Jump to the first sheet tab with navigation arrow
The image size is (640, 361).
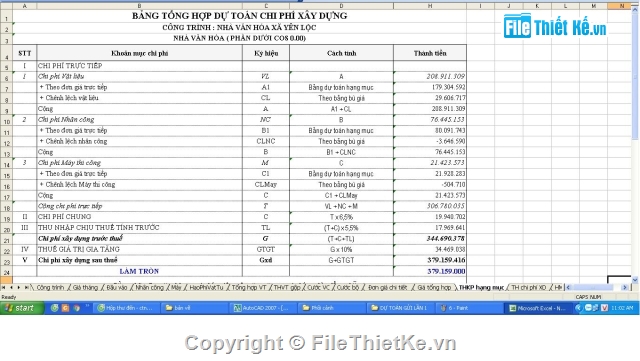[4, 287]
